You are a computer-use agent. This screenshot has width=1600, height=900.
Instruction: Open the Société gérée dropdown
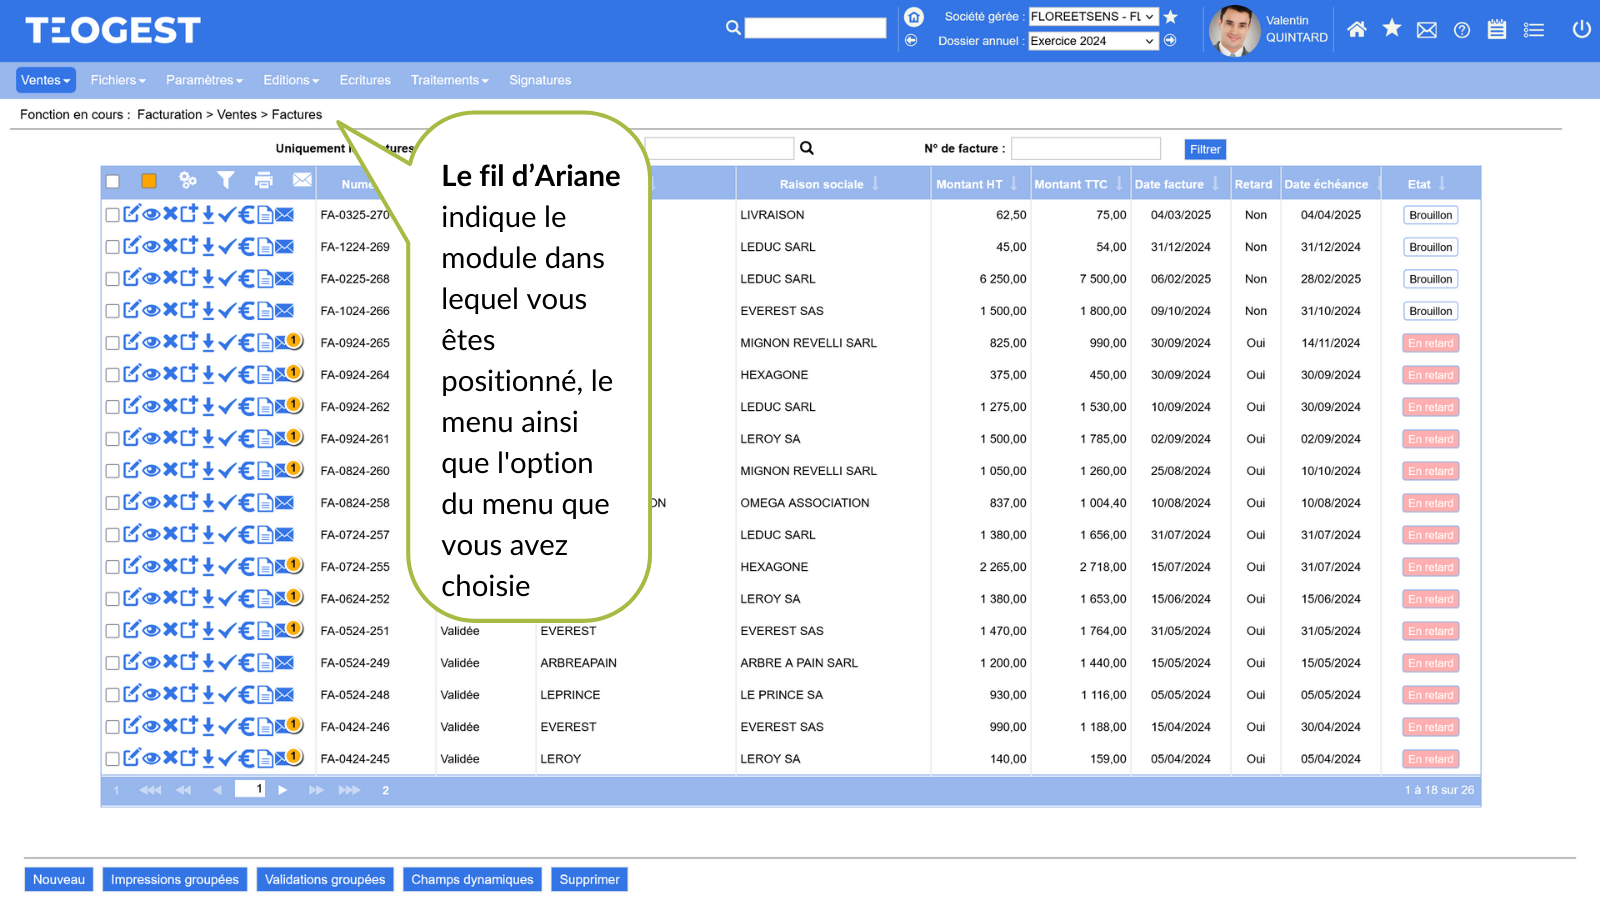tap(1093, 16)
